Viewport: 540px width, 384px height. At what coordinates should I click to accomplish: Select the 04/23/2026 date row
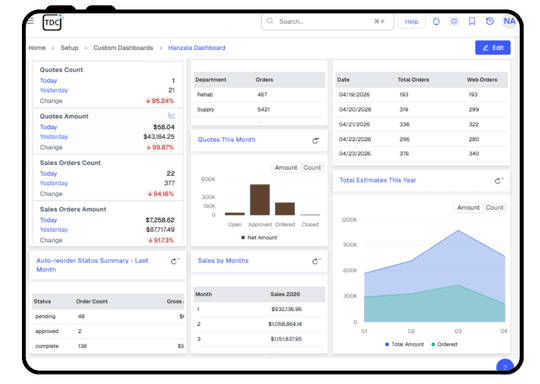tap(422, 154)
